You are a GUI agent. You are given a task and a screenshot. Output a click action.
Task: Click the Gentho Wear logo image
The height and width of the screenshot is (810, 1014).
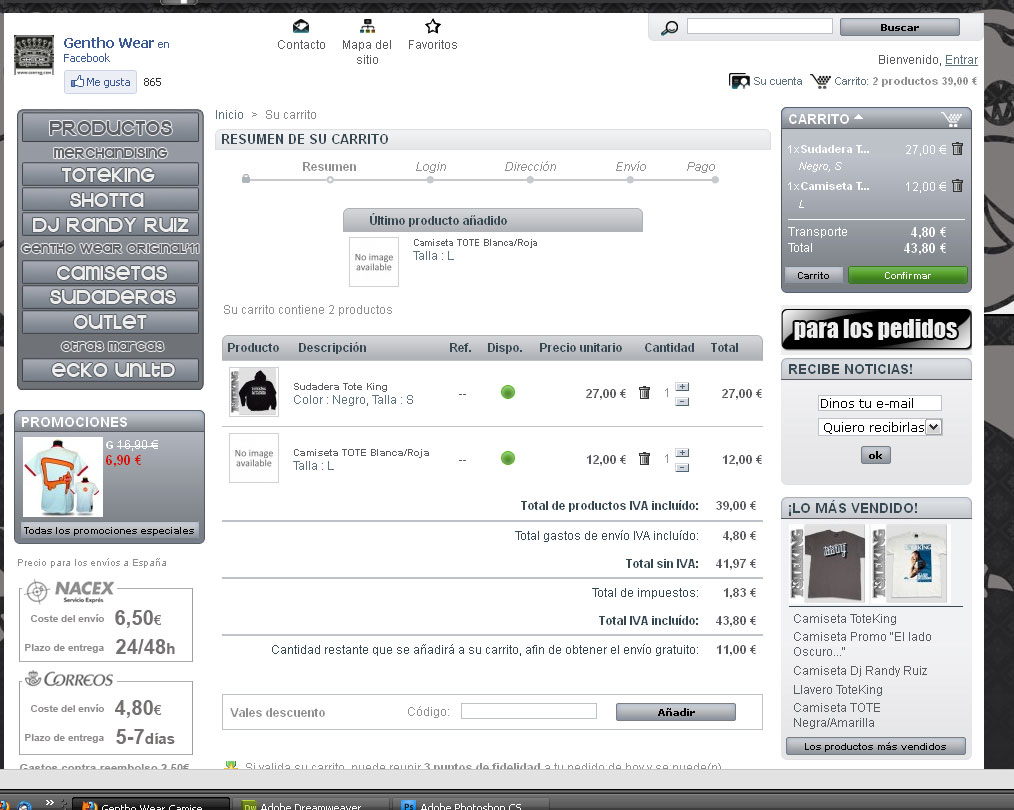tap(34, 56)
